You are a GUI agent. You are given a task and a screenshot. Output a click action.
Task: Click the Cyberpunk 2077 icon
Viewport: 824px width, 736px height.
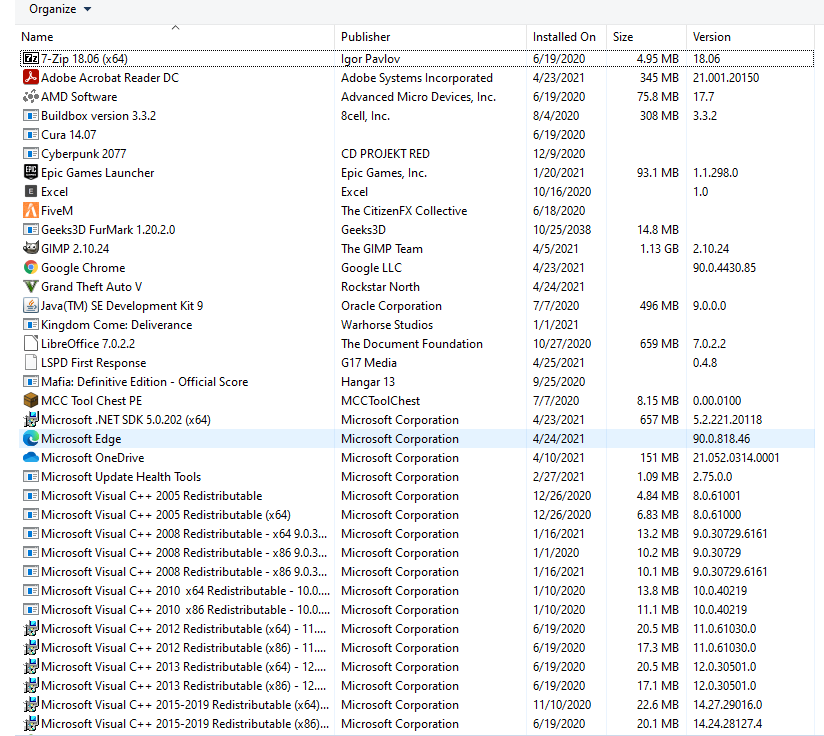31,153
